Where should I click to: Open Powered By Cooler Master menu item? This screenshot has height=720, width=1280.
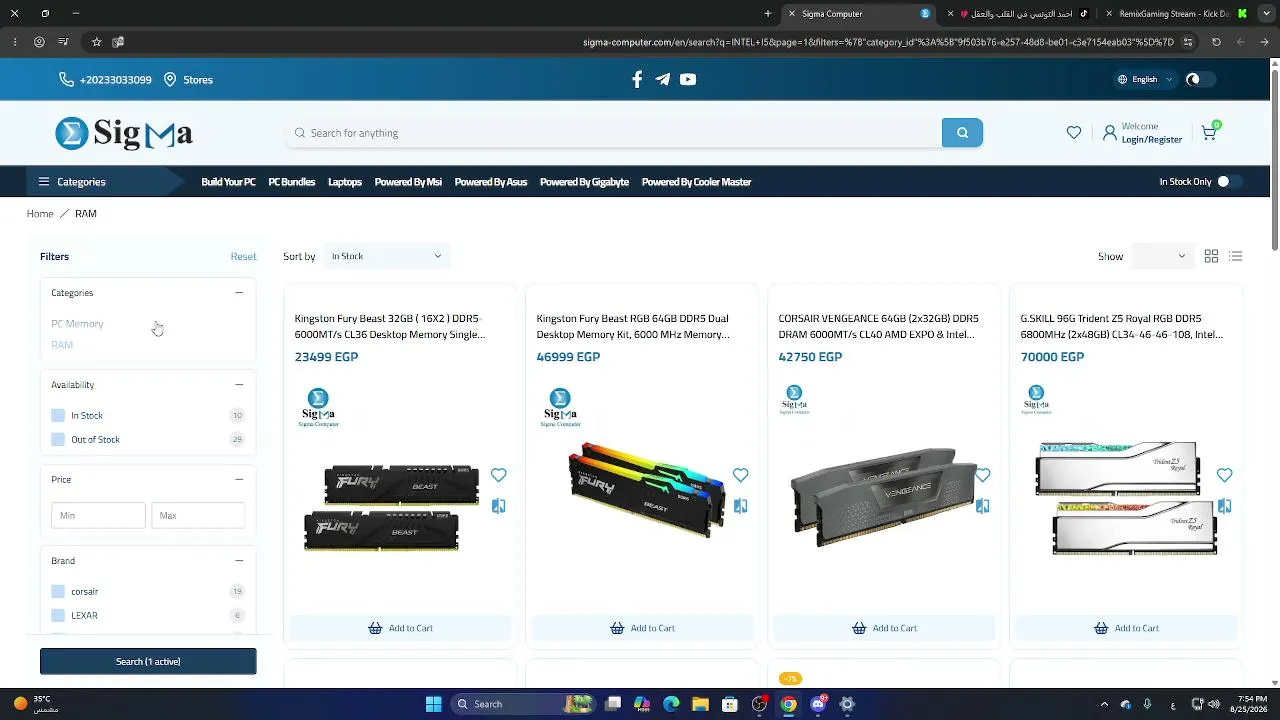pos(696,182)
